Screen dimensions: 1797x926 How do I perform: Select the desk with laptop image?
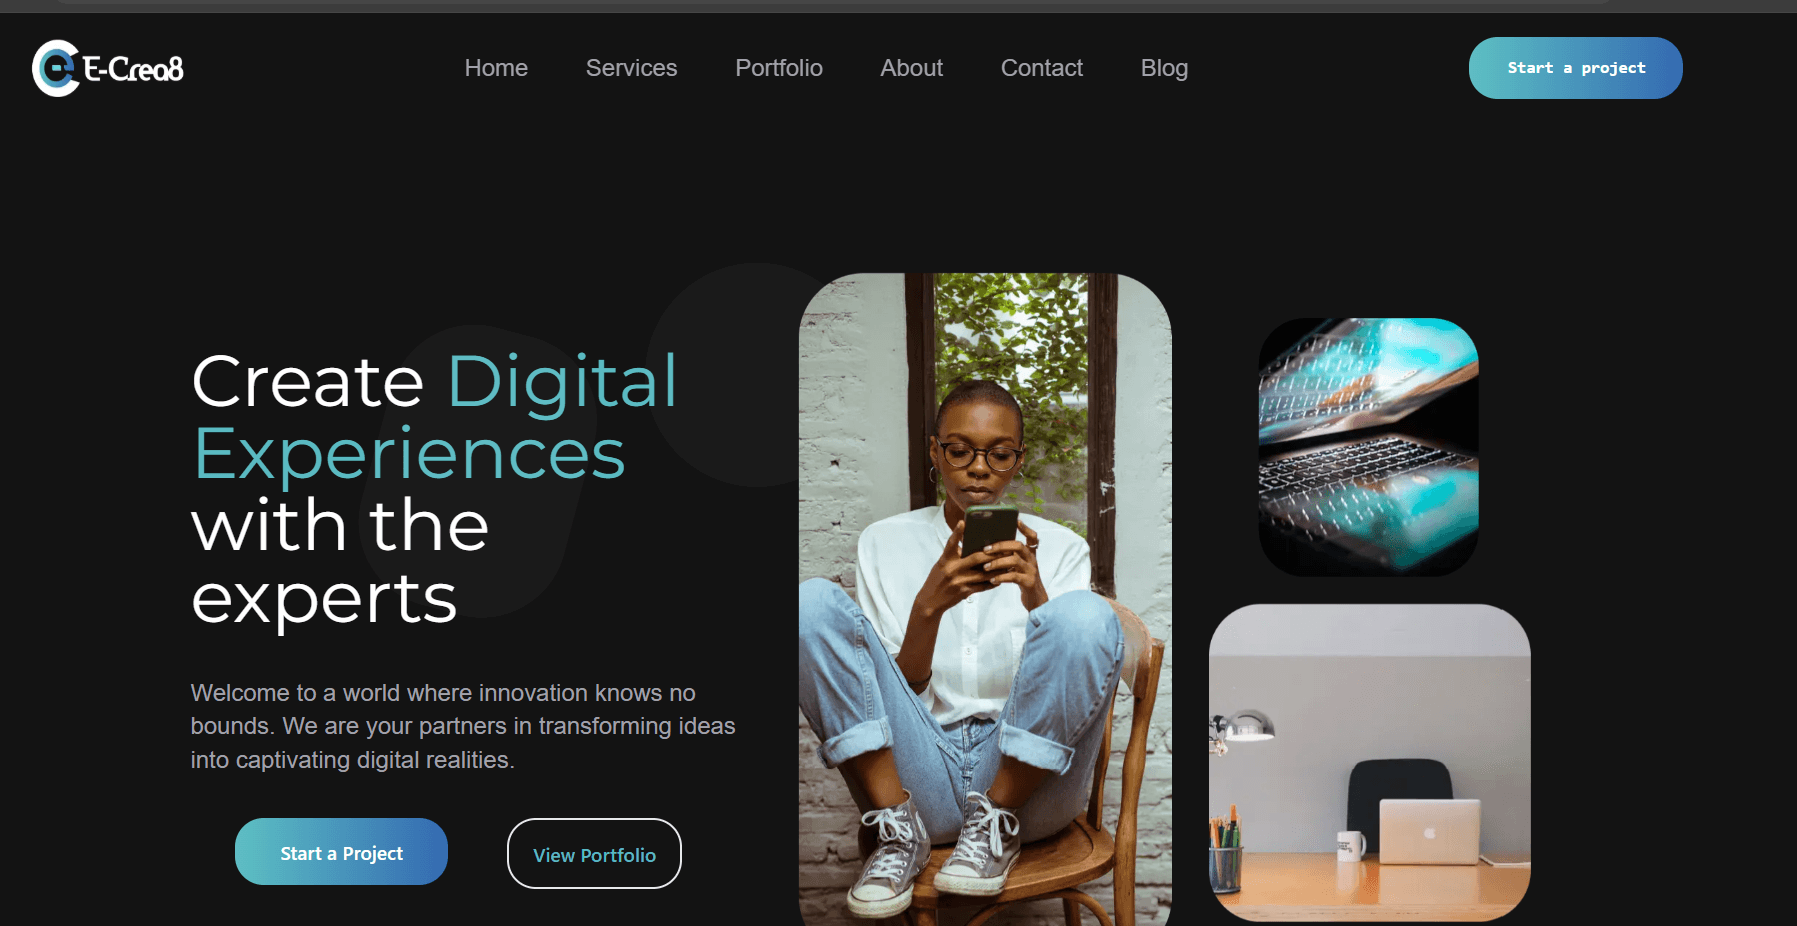coord(1369,763)
